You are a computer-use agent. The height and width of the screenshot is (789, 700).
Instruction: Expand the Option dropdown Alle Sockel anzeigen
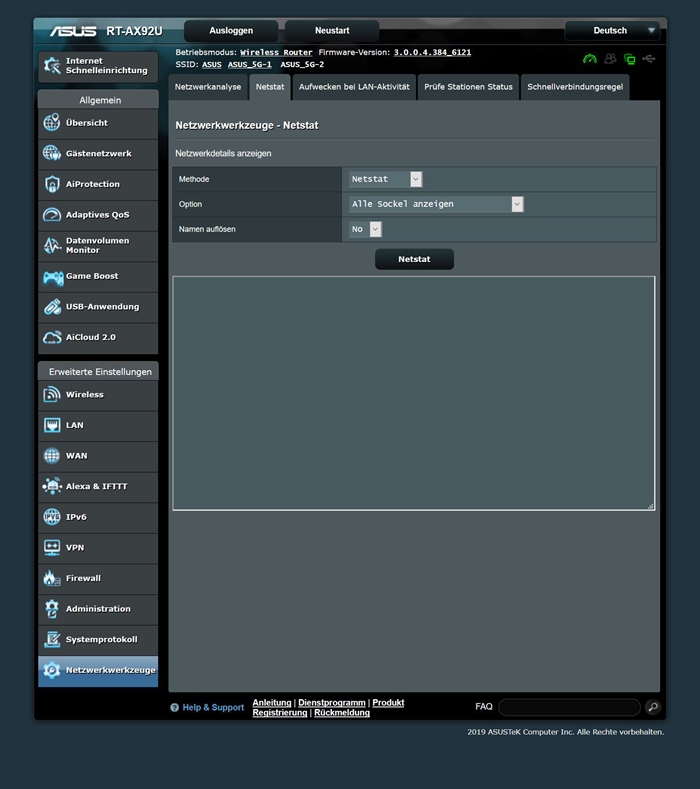coord(436,204)
